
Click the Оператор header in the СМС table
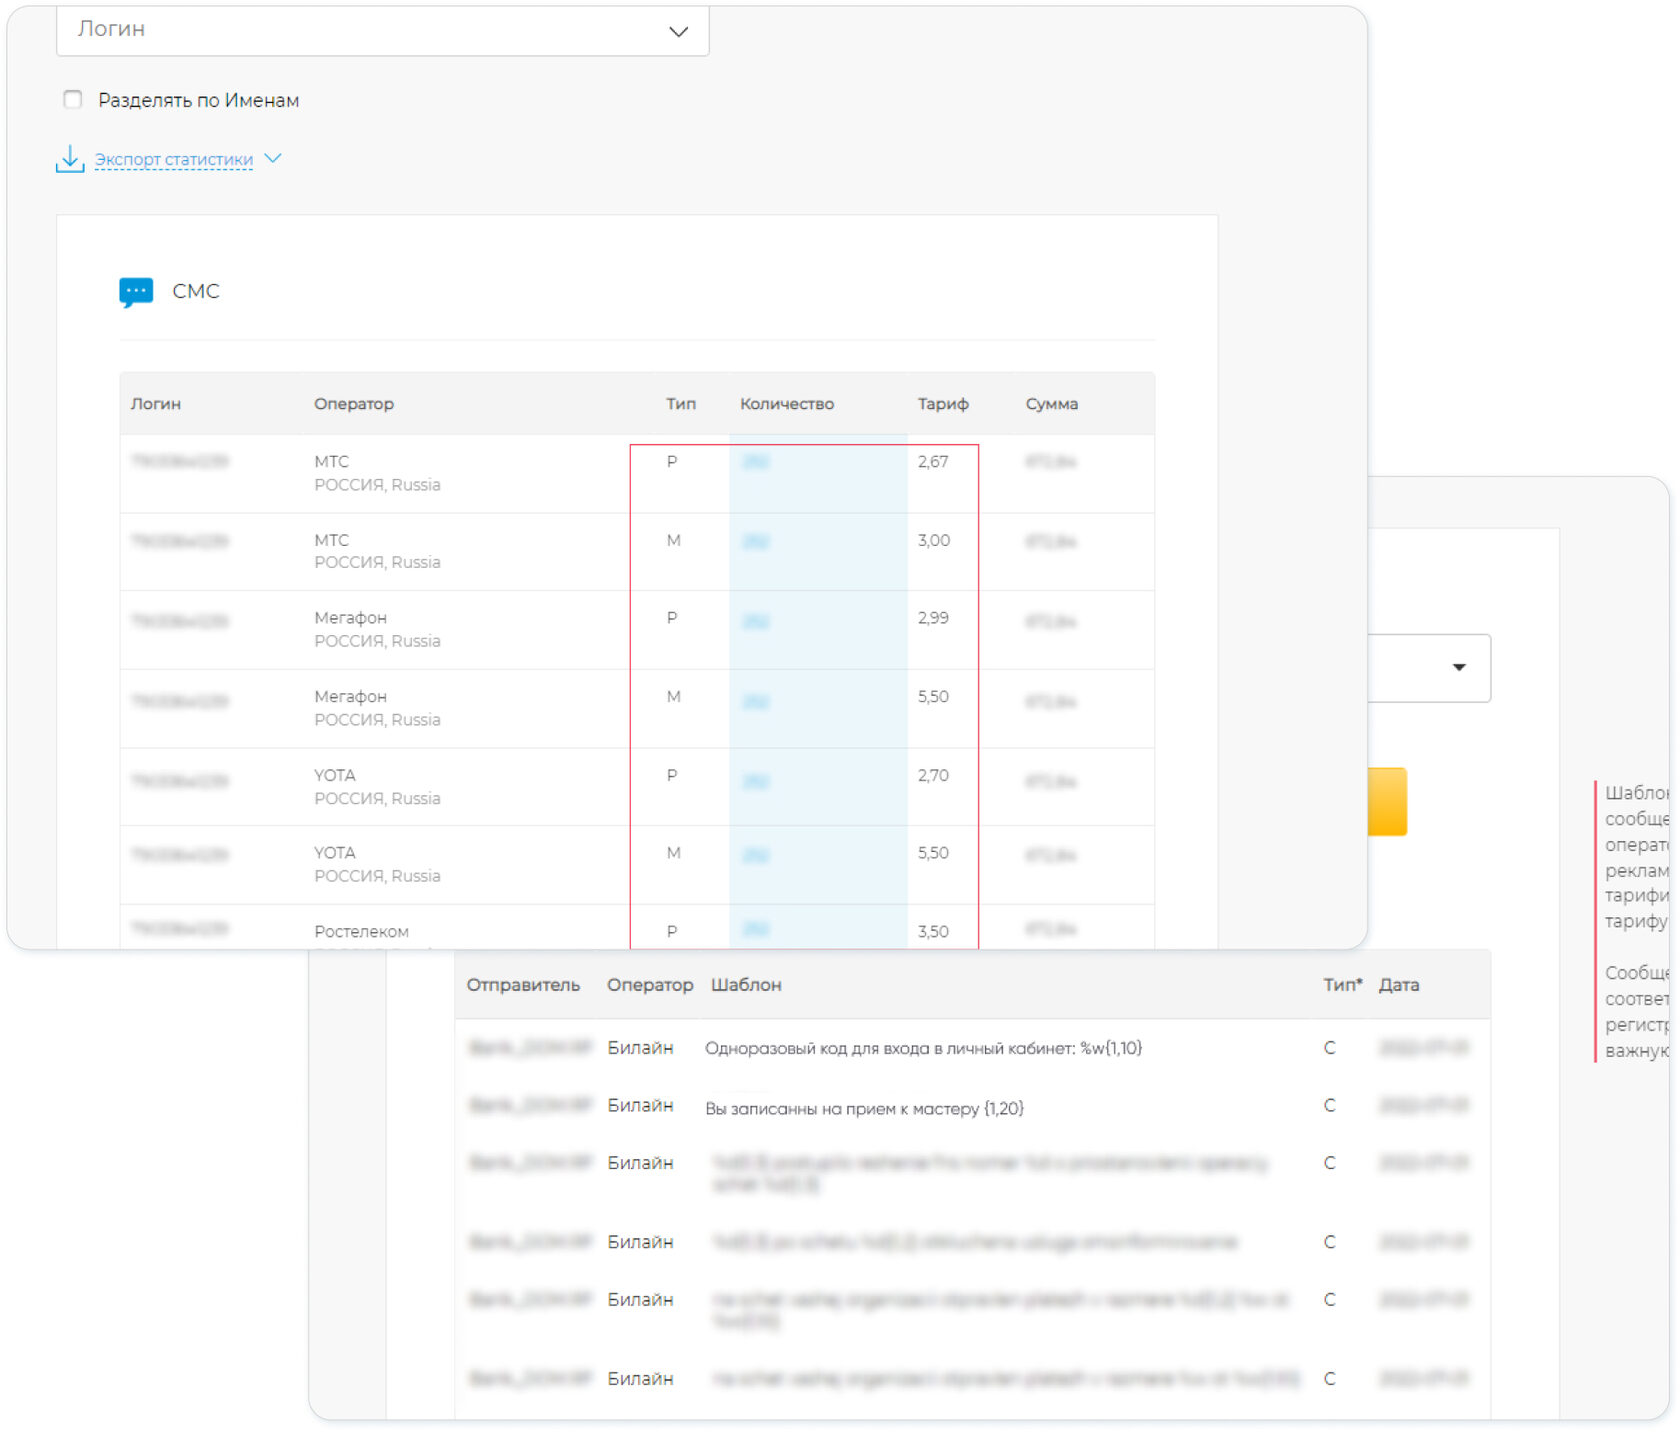[x=354, y=404]
